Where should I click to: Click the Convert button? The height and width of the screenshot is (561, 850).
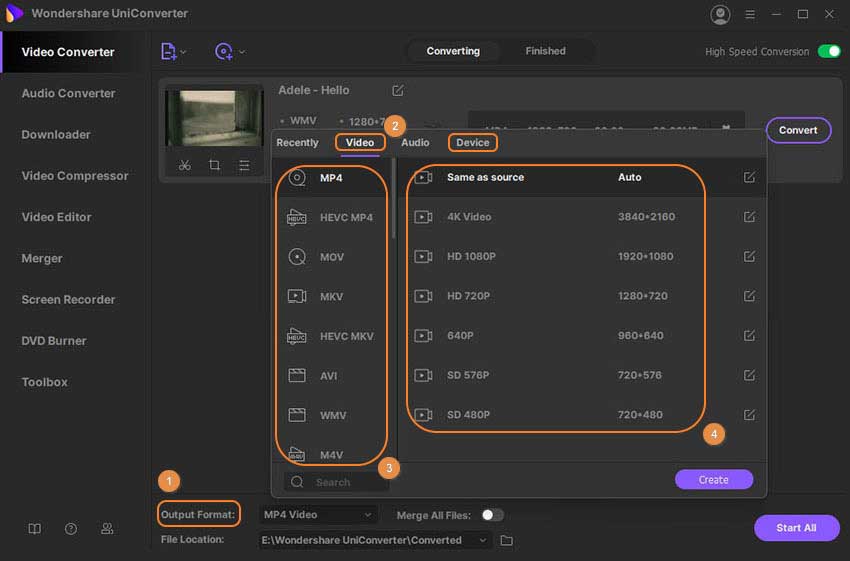pos(798,130)
